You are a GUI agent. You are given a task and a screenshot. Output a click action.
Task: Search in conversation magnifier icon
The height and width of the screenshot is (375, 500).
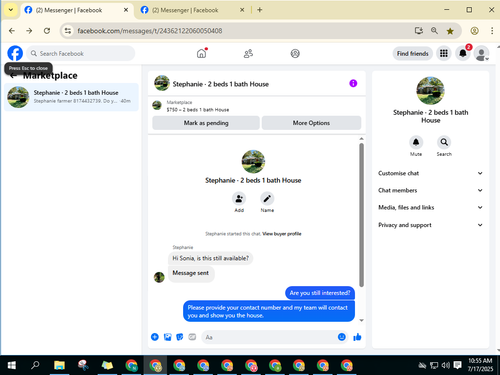444,142
